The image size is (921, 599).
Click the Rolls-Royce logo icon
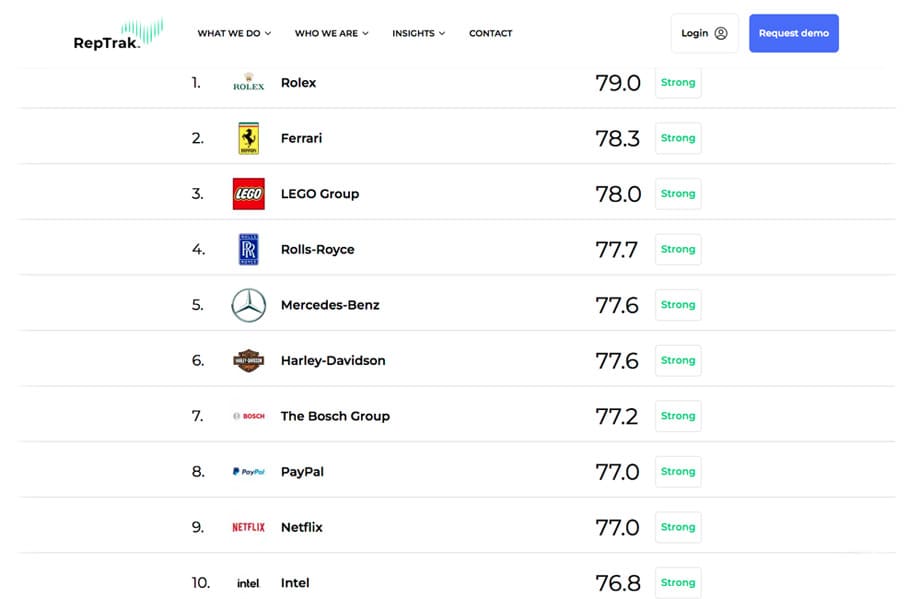pos(248,249)
